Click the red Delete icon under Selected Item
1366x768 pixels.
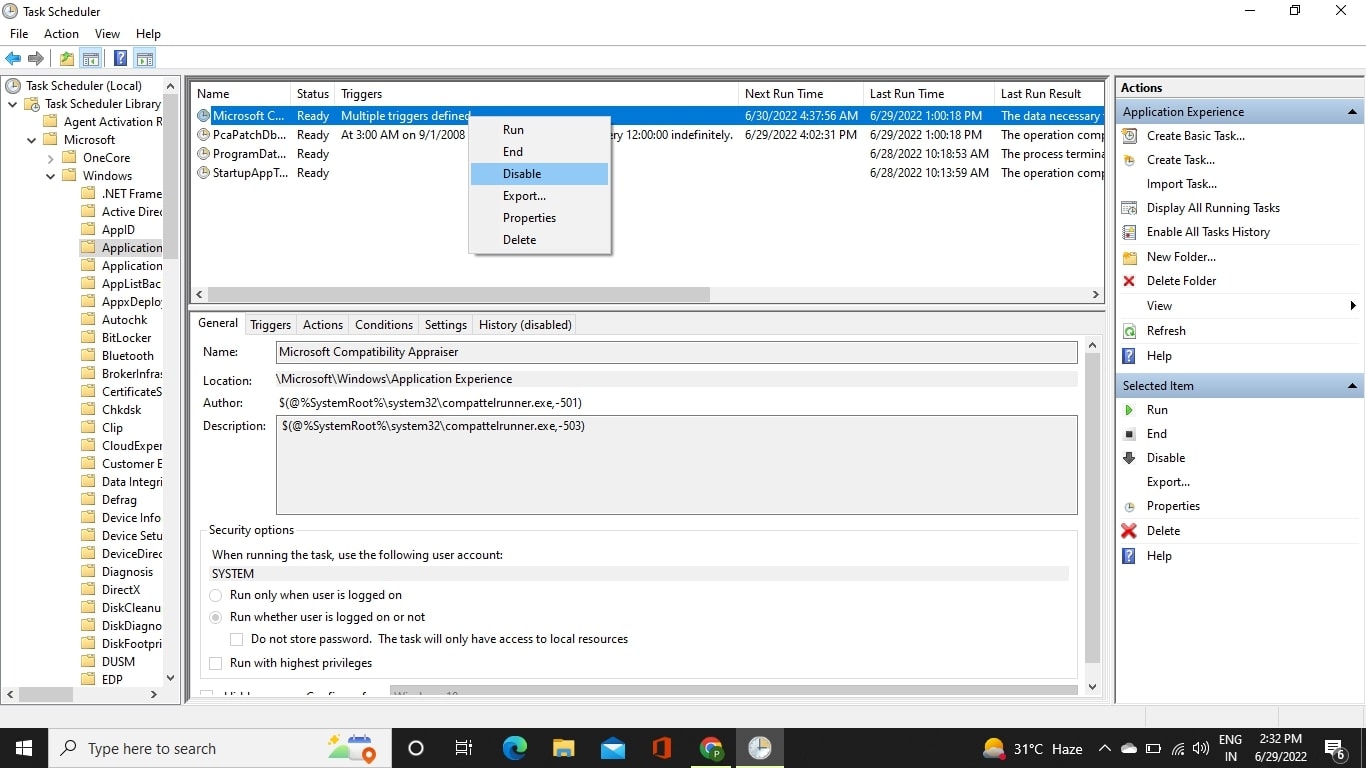[x=1130, y=531]
